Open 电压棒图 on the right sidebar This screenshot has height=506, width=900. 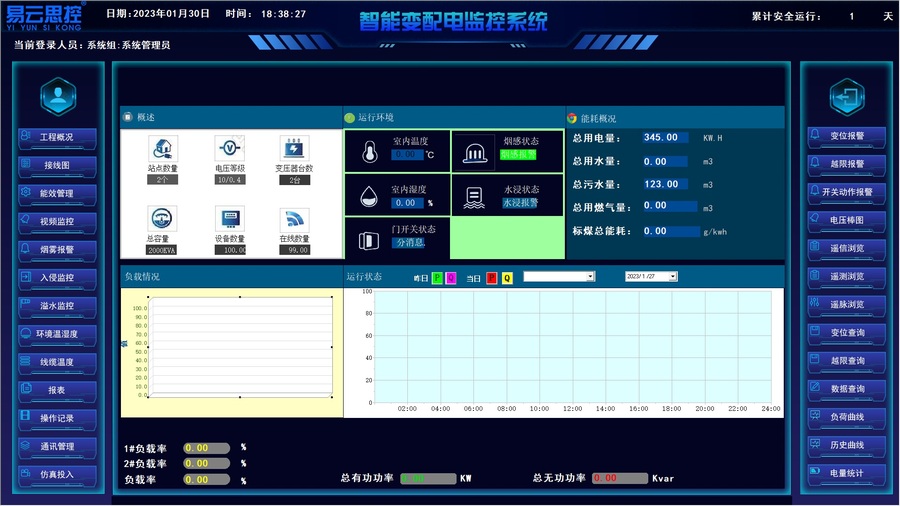[x=847, y=221]
